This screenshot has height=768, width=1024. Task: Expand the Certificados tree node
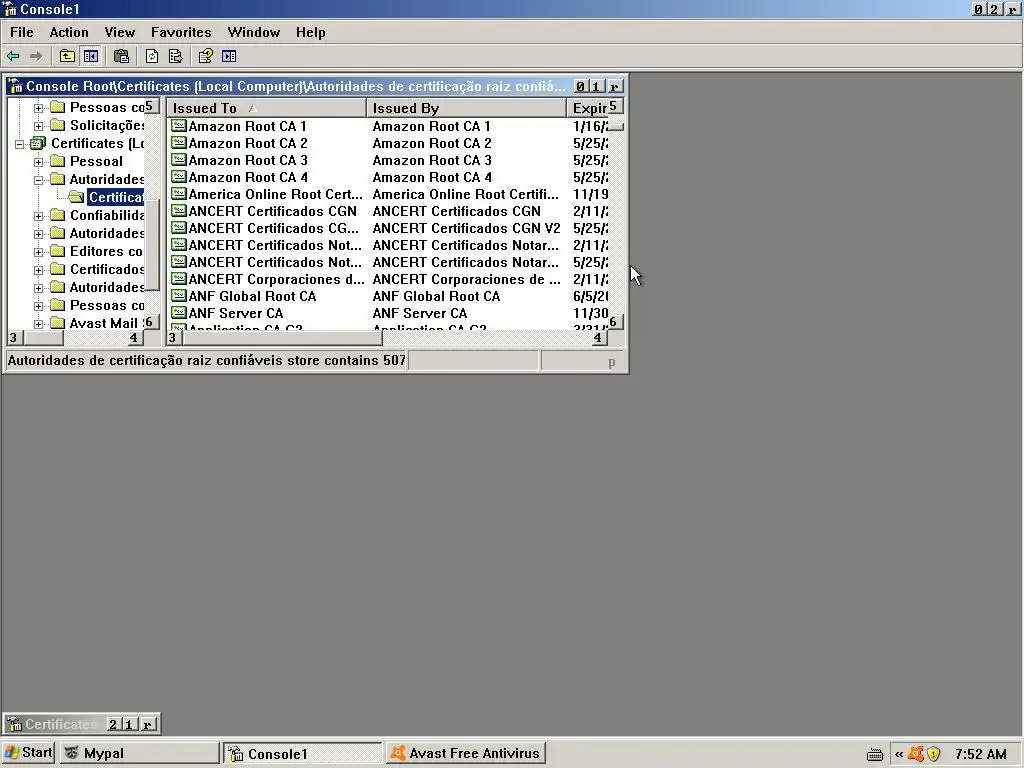coord(39,270)
